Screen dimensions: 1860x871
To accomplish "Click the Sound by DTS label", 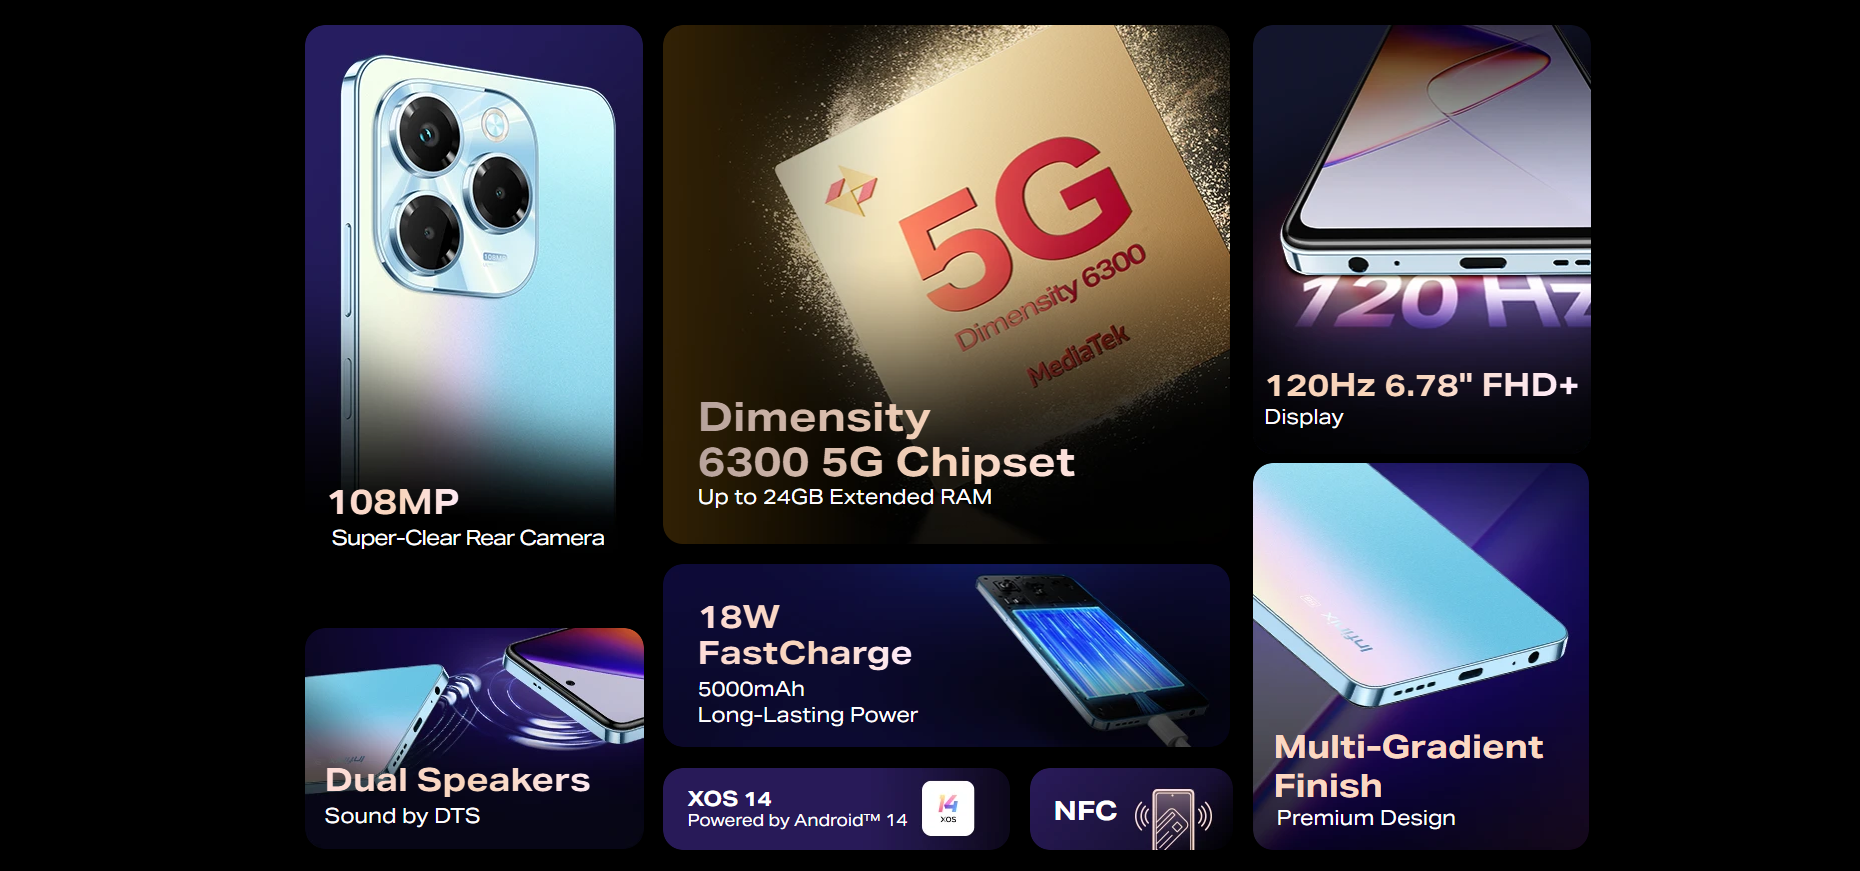I will coord(402,816).
